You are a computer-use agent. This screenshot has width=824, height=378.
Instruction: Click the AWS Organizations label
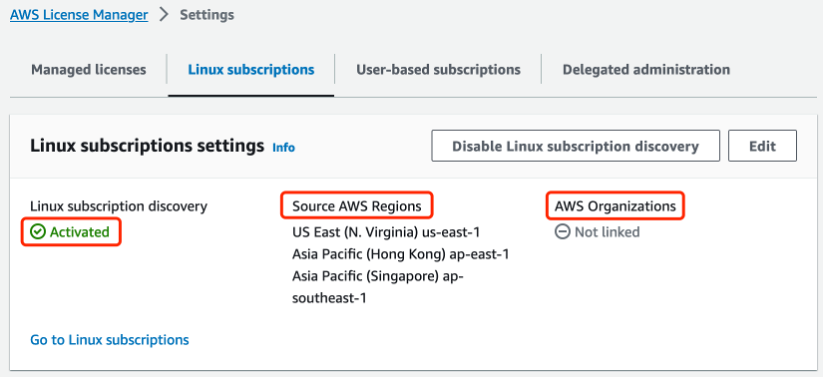pos(615,206)
